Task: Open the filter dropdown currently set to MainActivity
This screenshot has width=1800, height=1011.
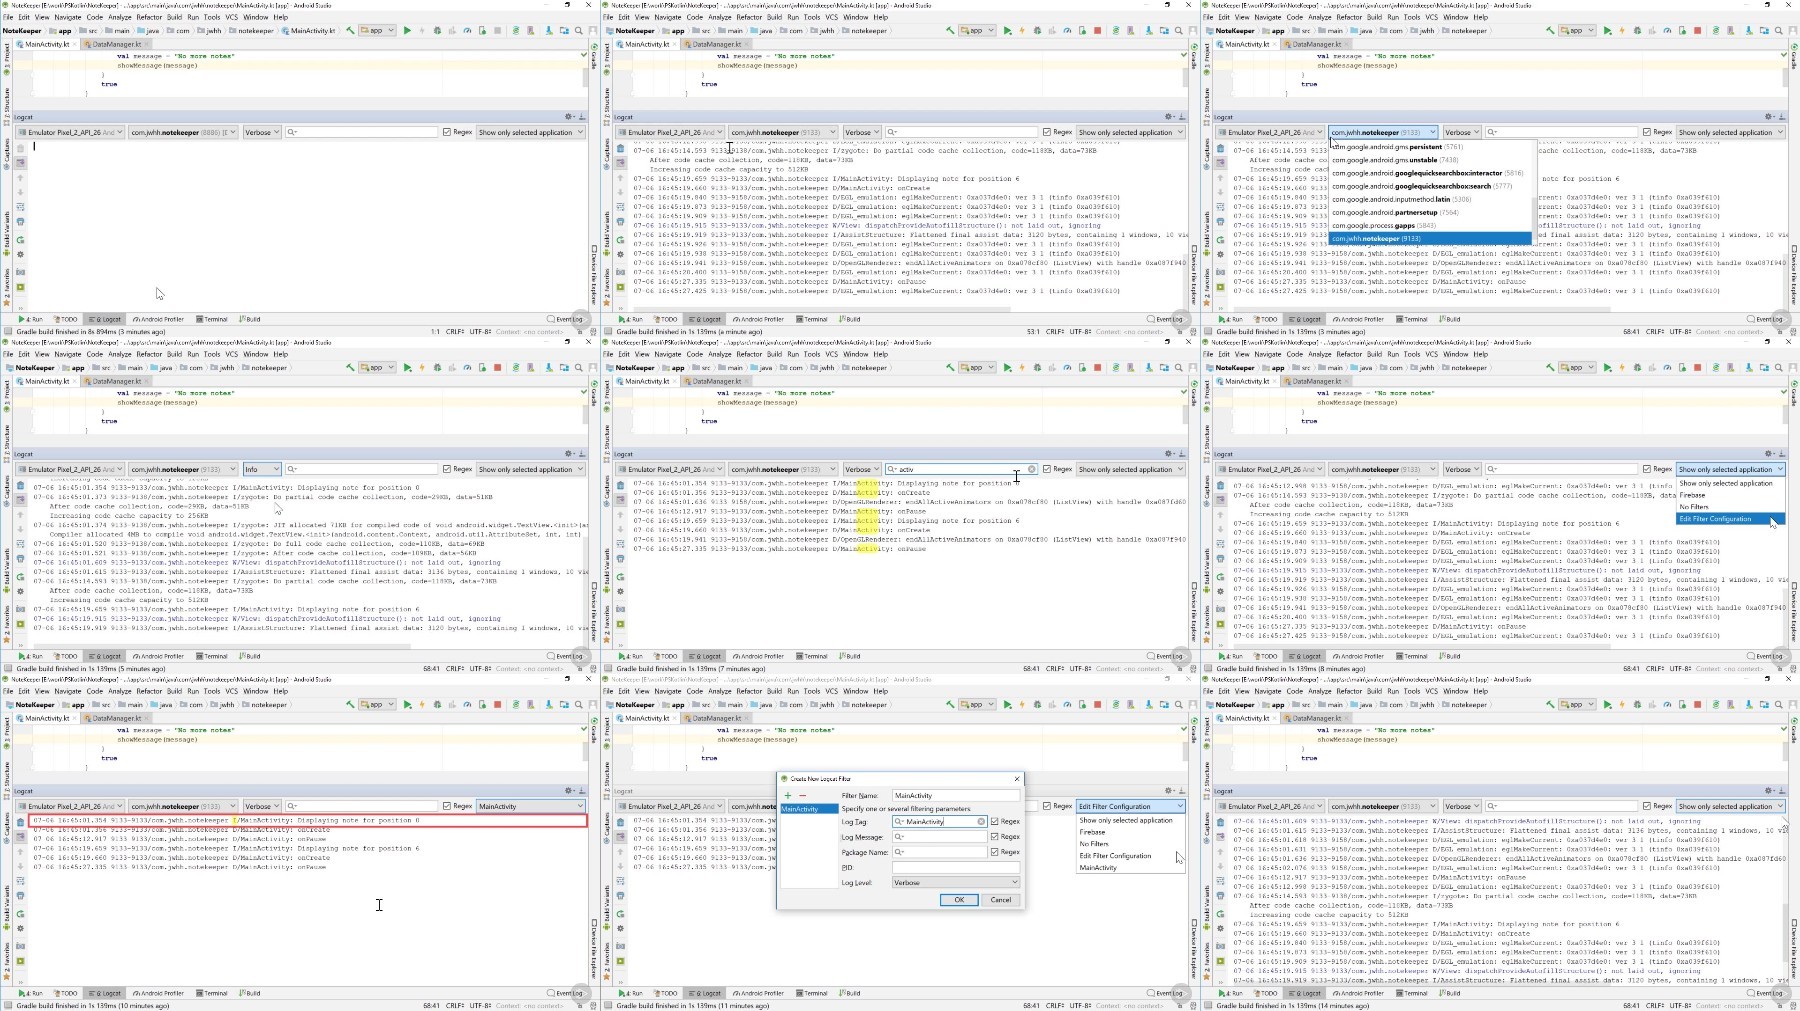Action: point(530,806)
